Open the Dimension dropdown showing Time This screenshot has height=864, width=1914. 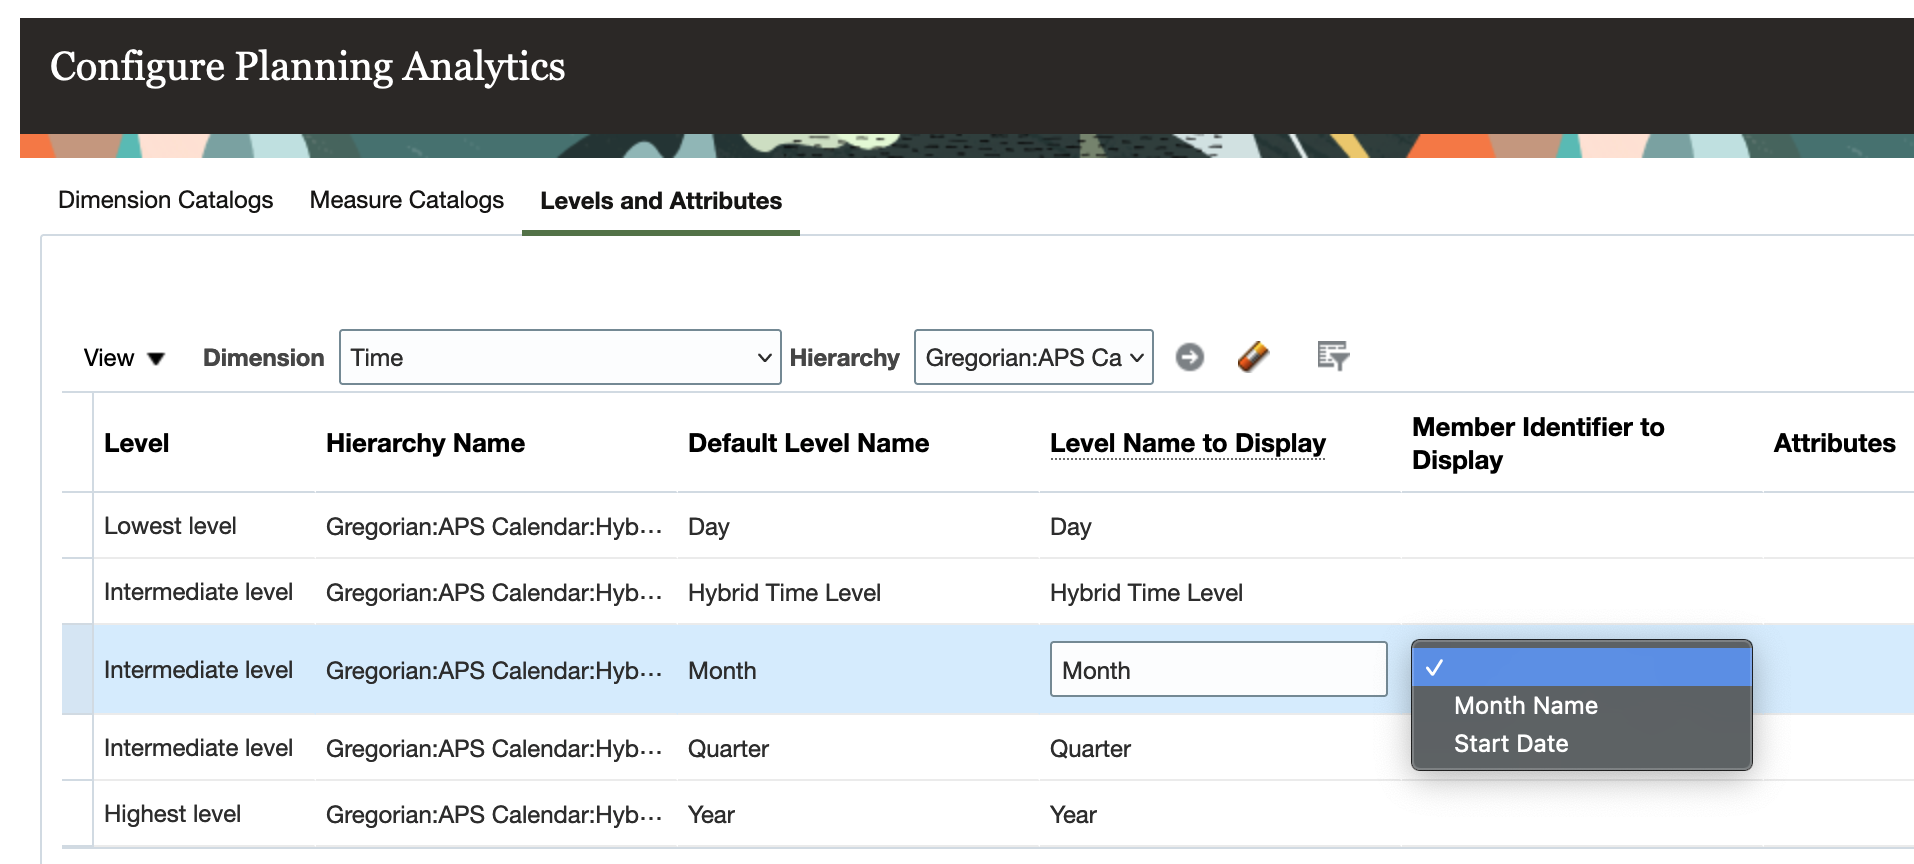click(560, 358)
